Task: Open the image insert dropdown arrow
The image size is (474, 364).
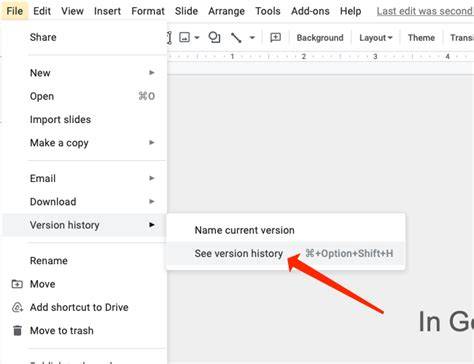Action: pyautogui.click(x=197, y=38)
